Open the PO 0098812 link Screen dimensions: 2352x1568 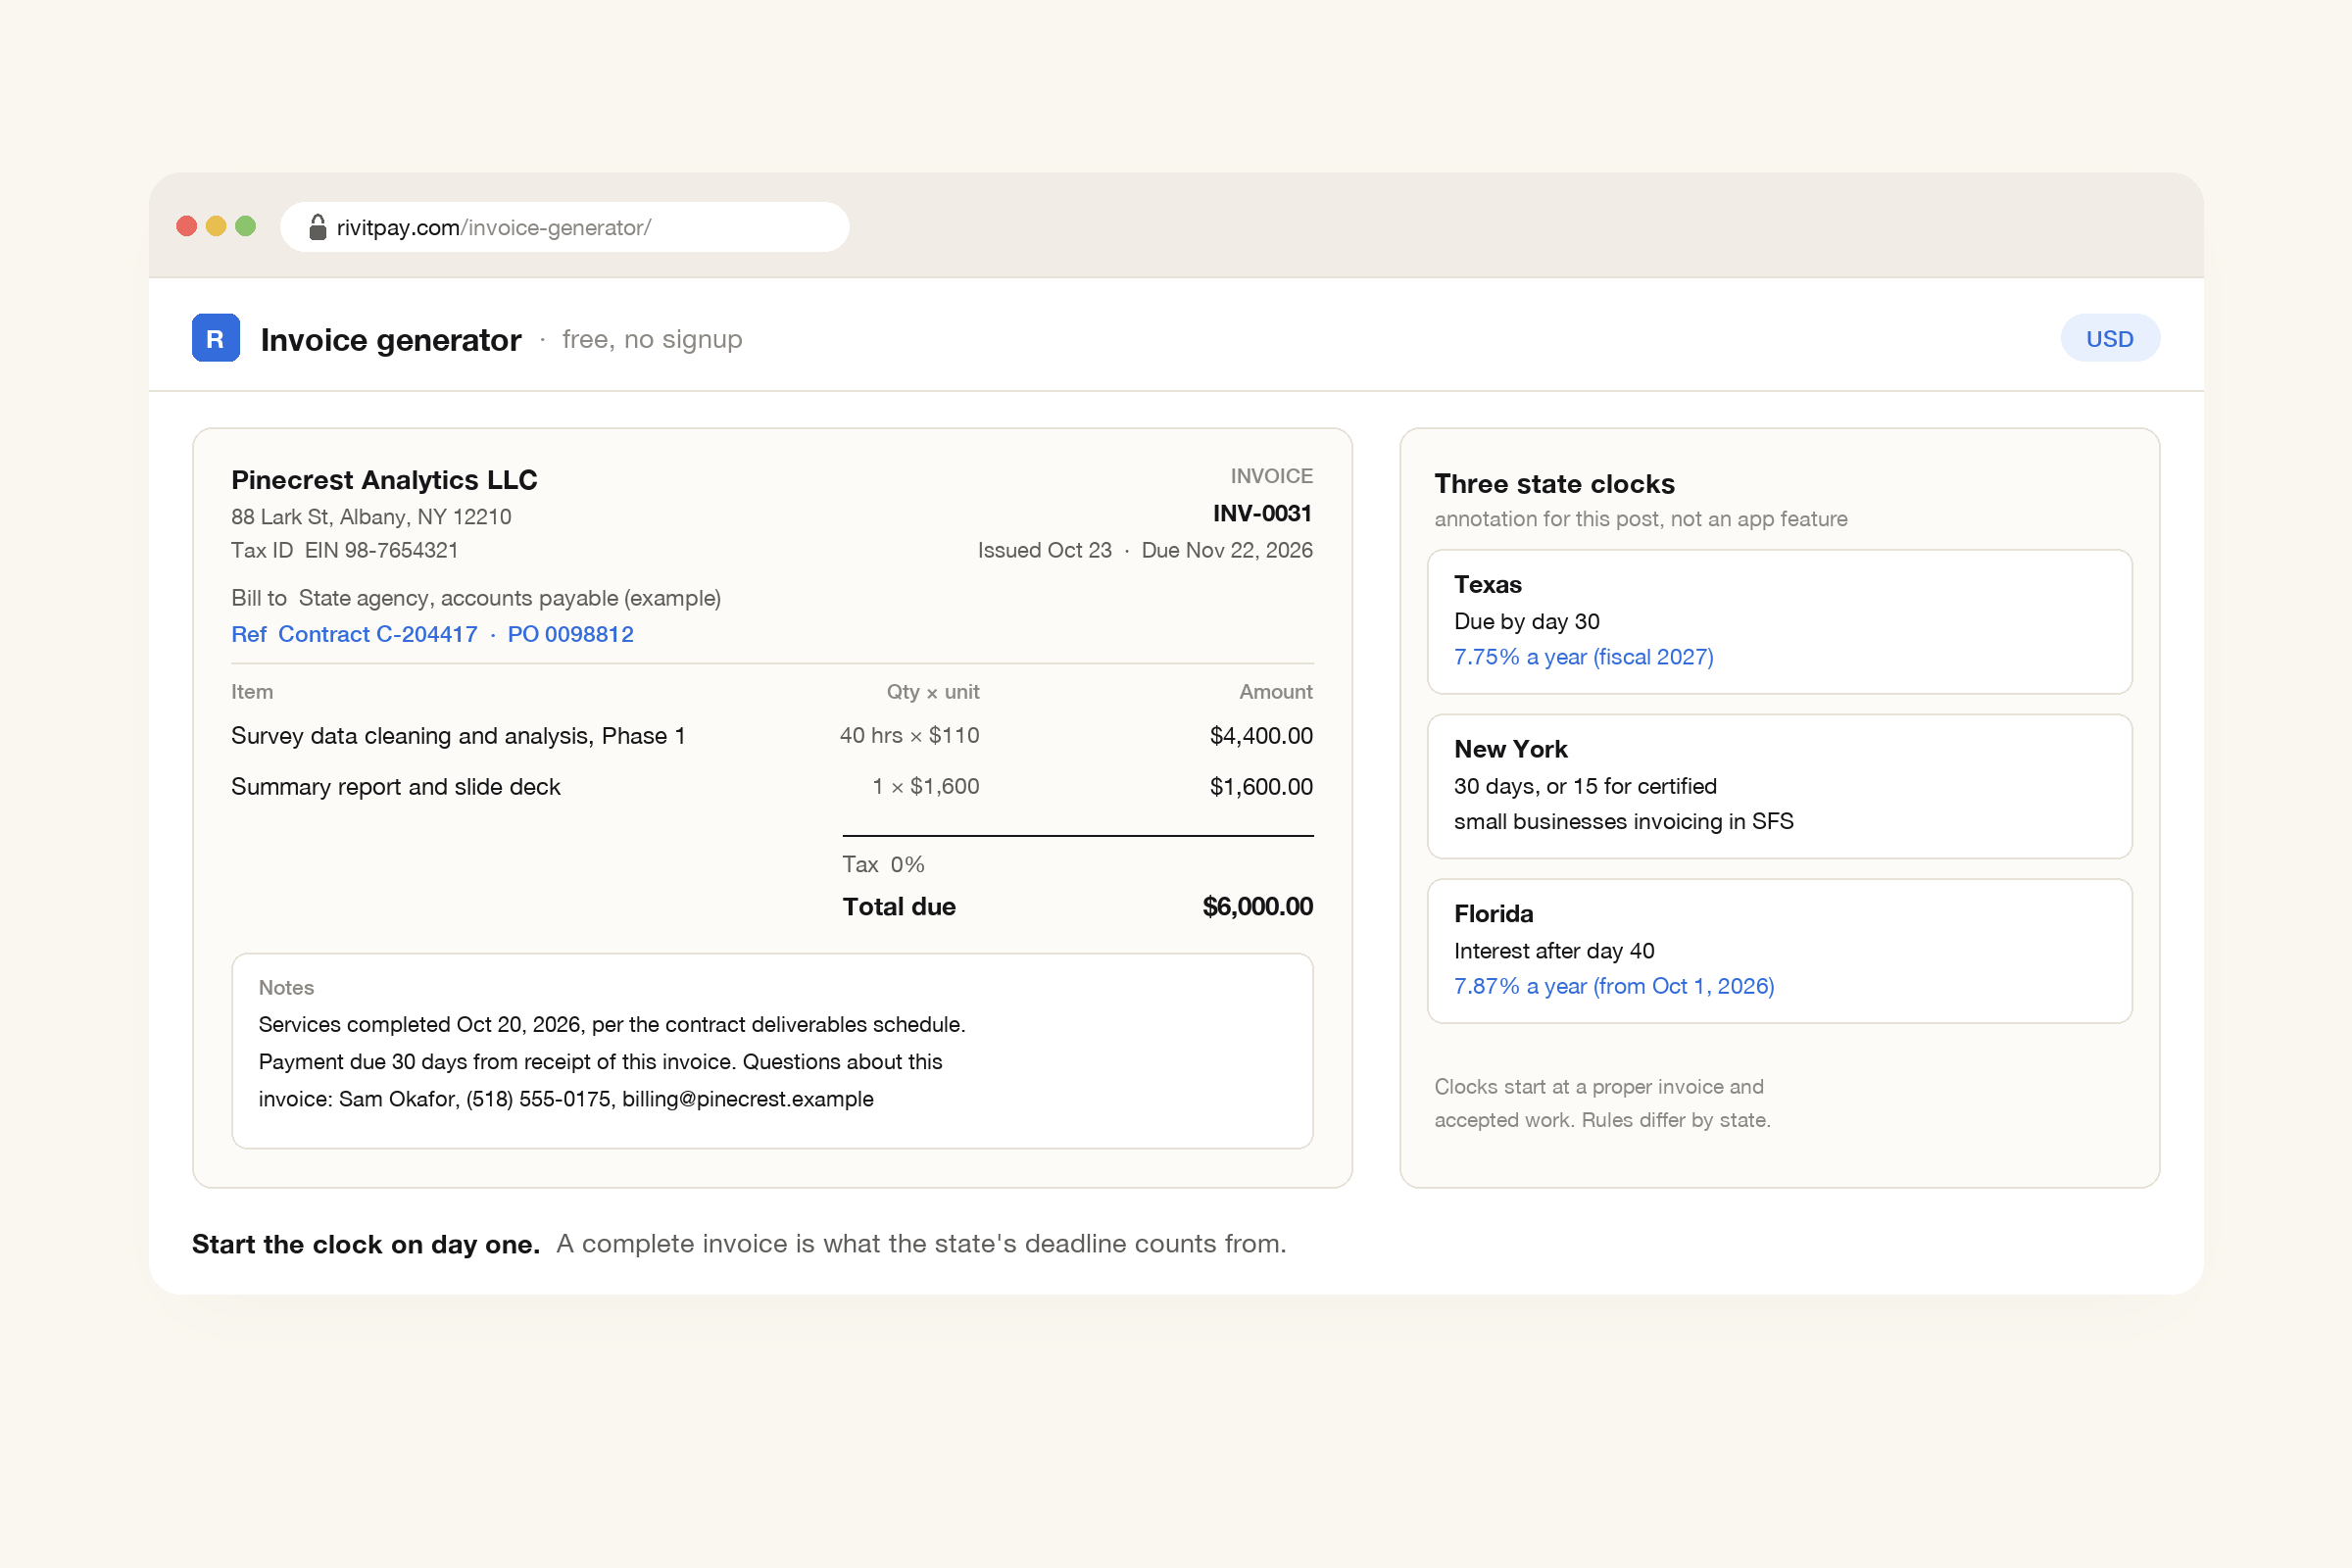(570, 634)
